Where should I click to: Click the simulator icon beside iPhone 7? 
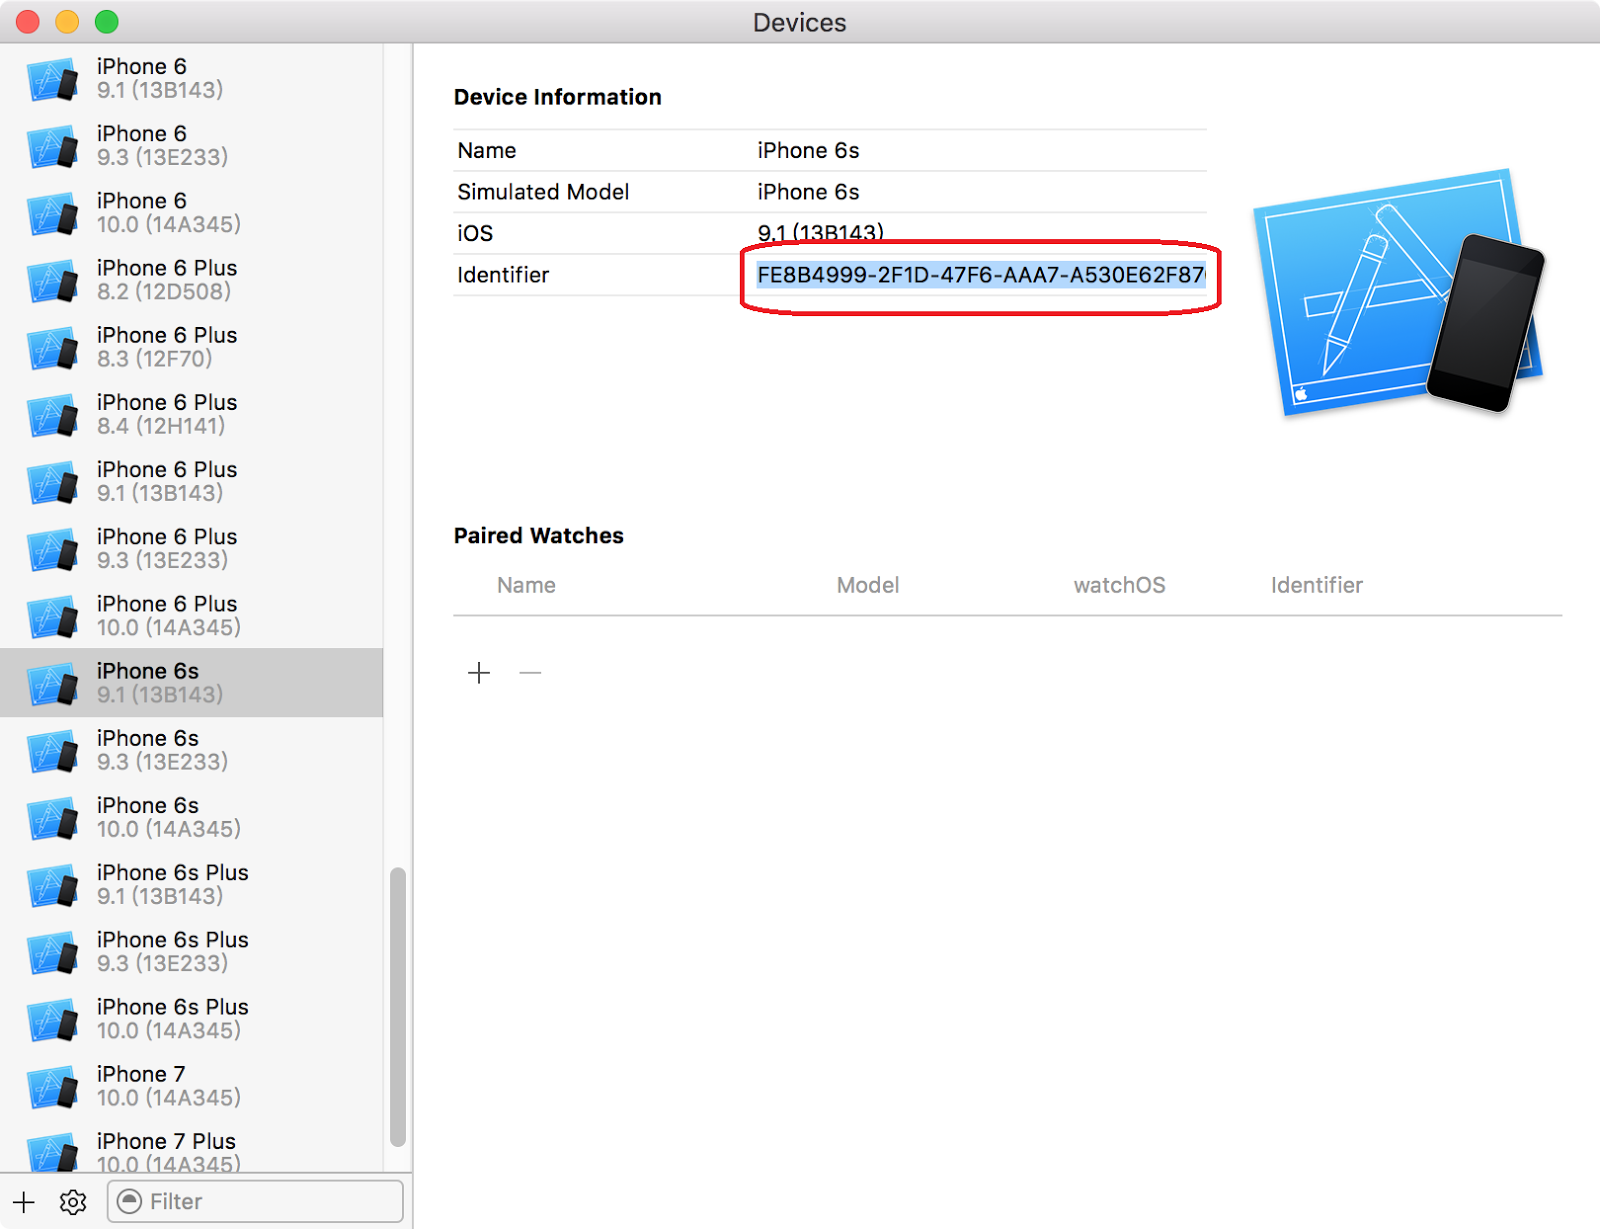(52, 1086)
